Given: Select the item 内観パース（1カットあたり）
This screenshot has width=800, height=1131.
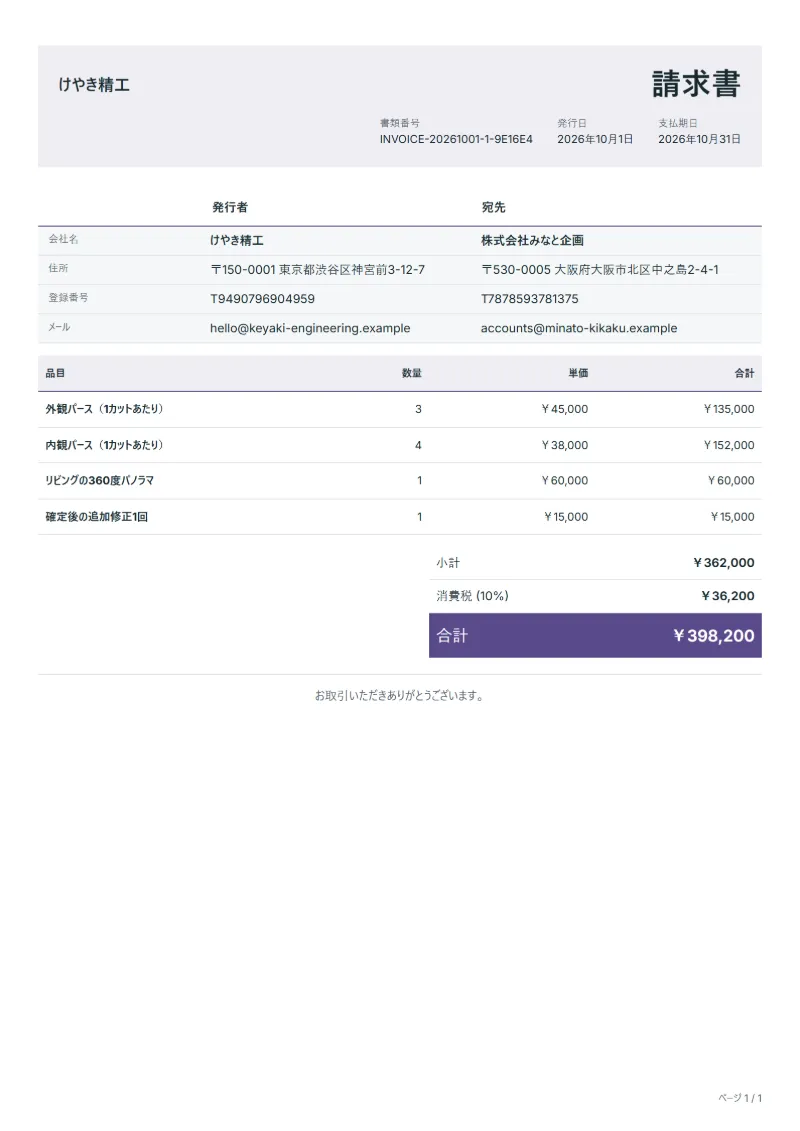Looking at the screenshot, I should tap(106, 445).
